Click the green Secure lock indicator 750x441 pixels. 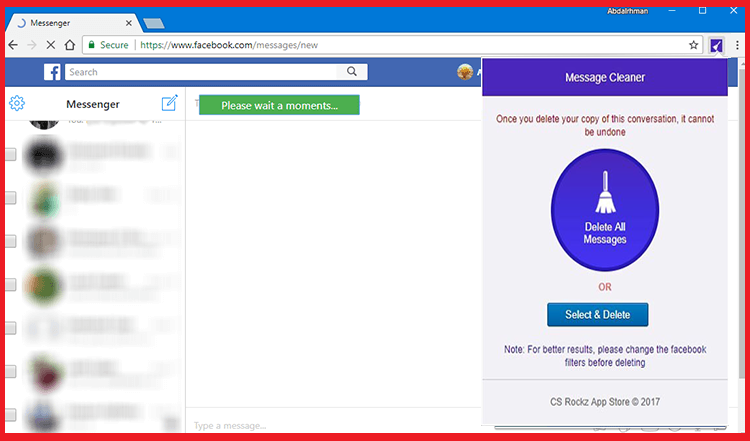click(x=108, y=45)
